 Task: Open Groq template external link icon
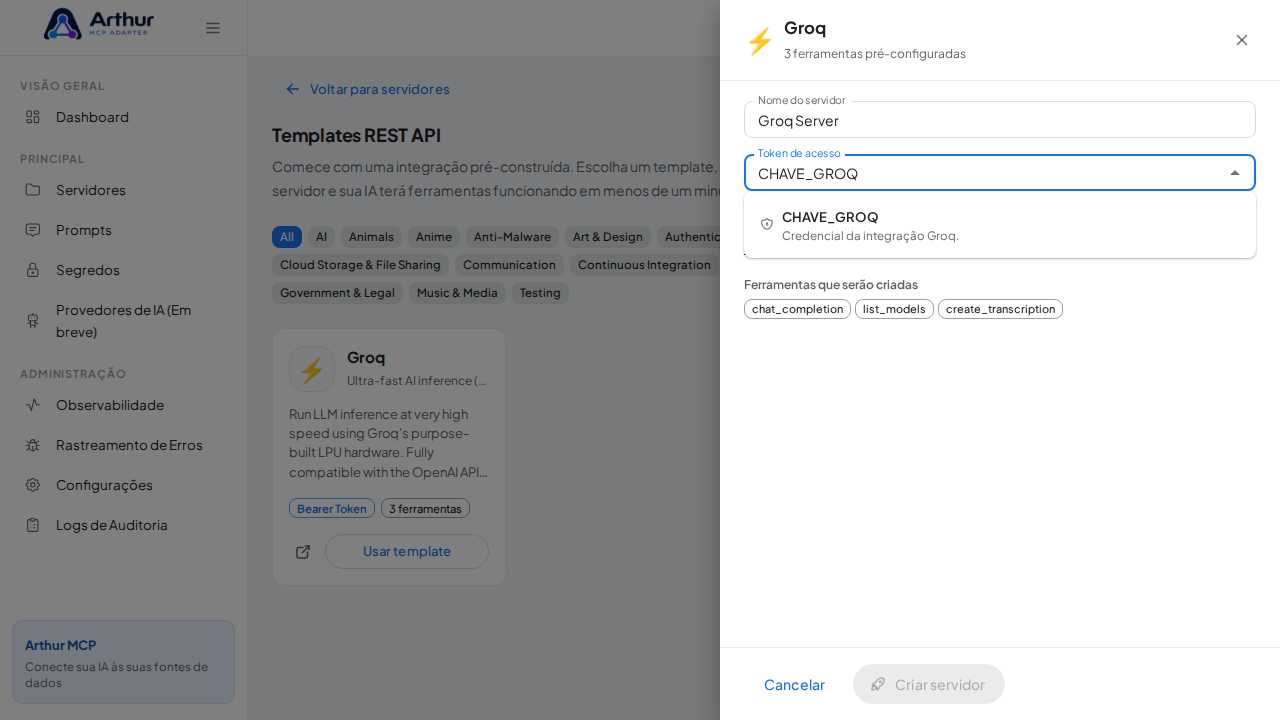[303, 552]
